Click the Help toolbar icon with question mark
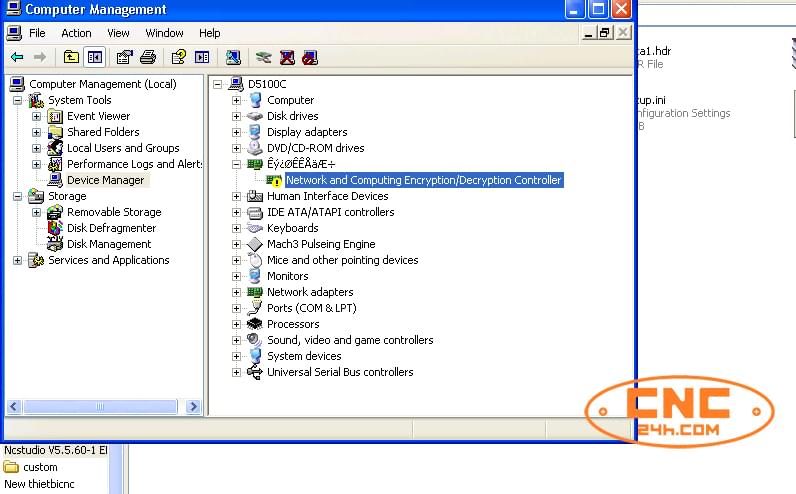796x494 pixels. 178,57
